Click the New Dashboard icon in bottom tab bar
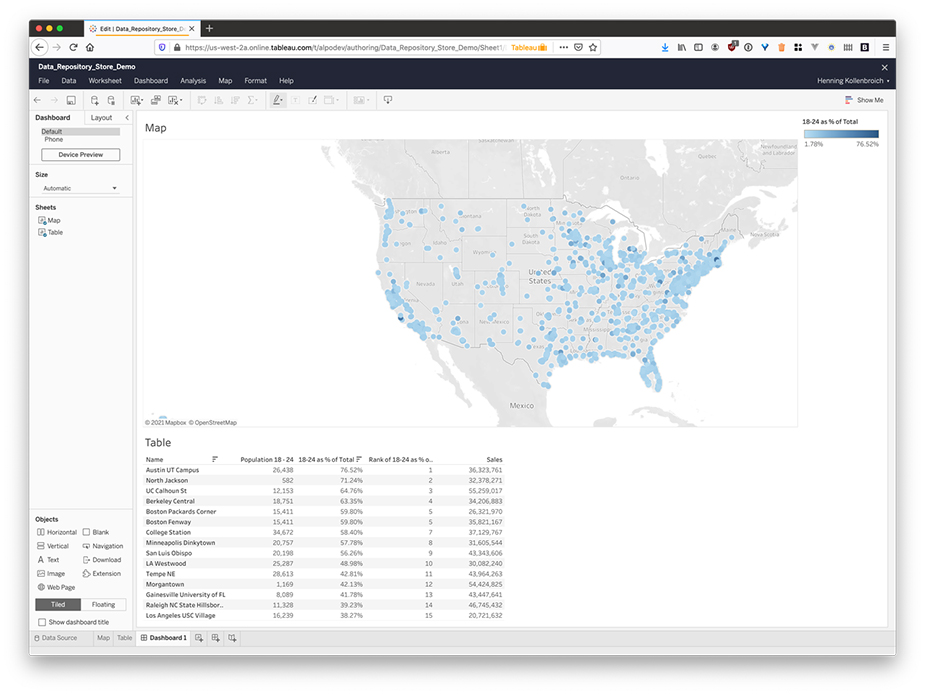The width and height of the screenshot is (925, 694). tap(216, 638)
